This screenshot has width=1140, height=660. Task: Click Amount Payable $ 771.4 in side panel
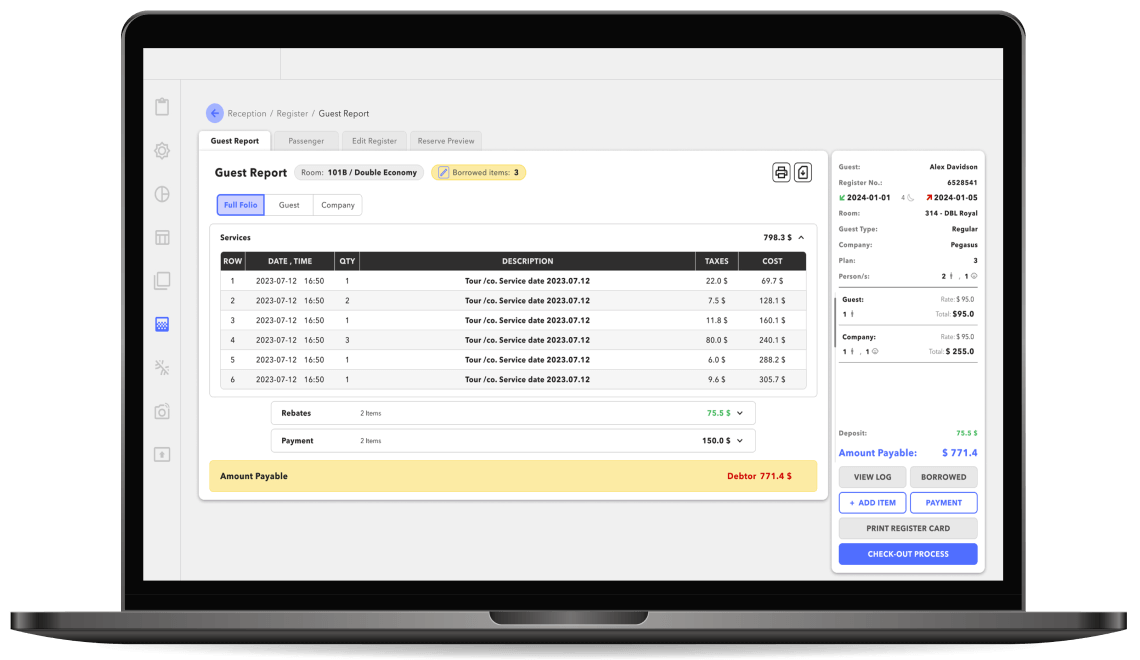coord(960,453)
